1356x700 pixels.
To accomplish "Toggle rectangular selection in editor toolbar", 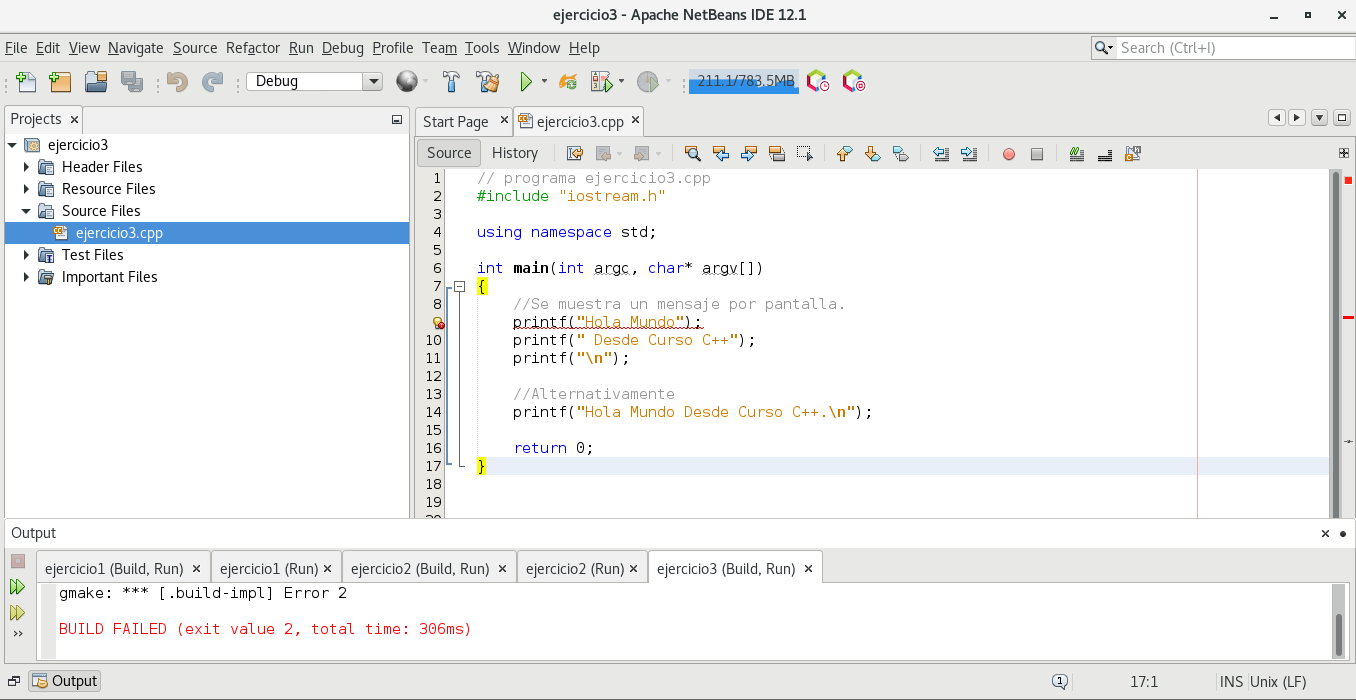I will pos(804,153).
